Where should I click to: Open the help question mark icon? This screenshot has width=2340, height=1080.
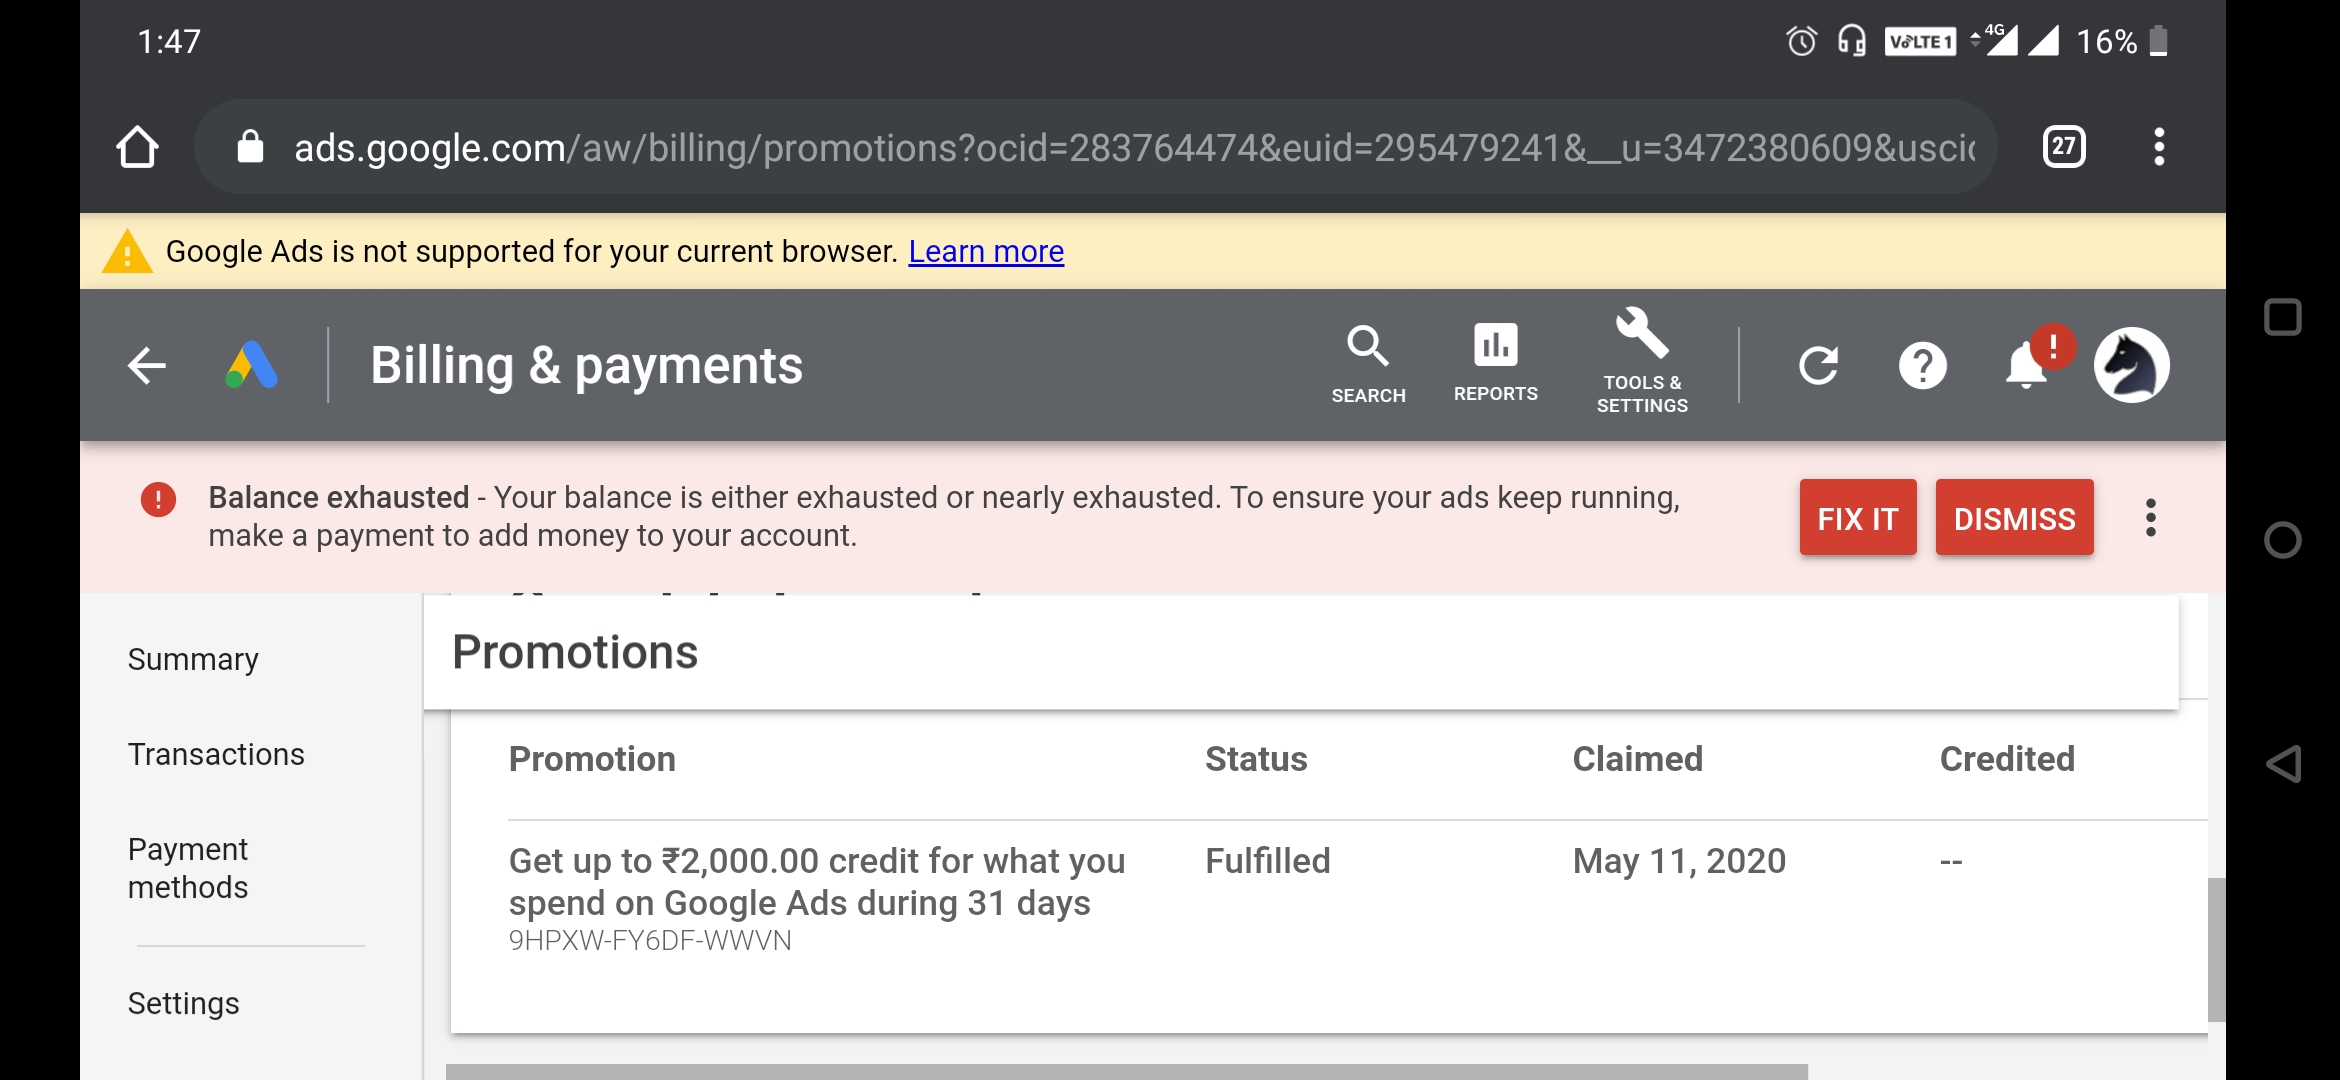(1922, 365)
